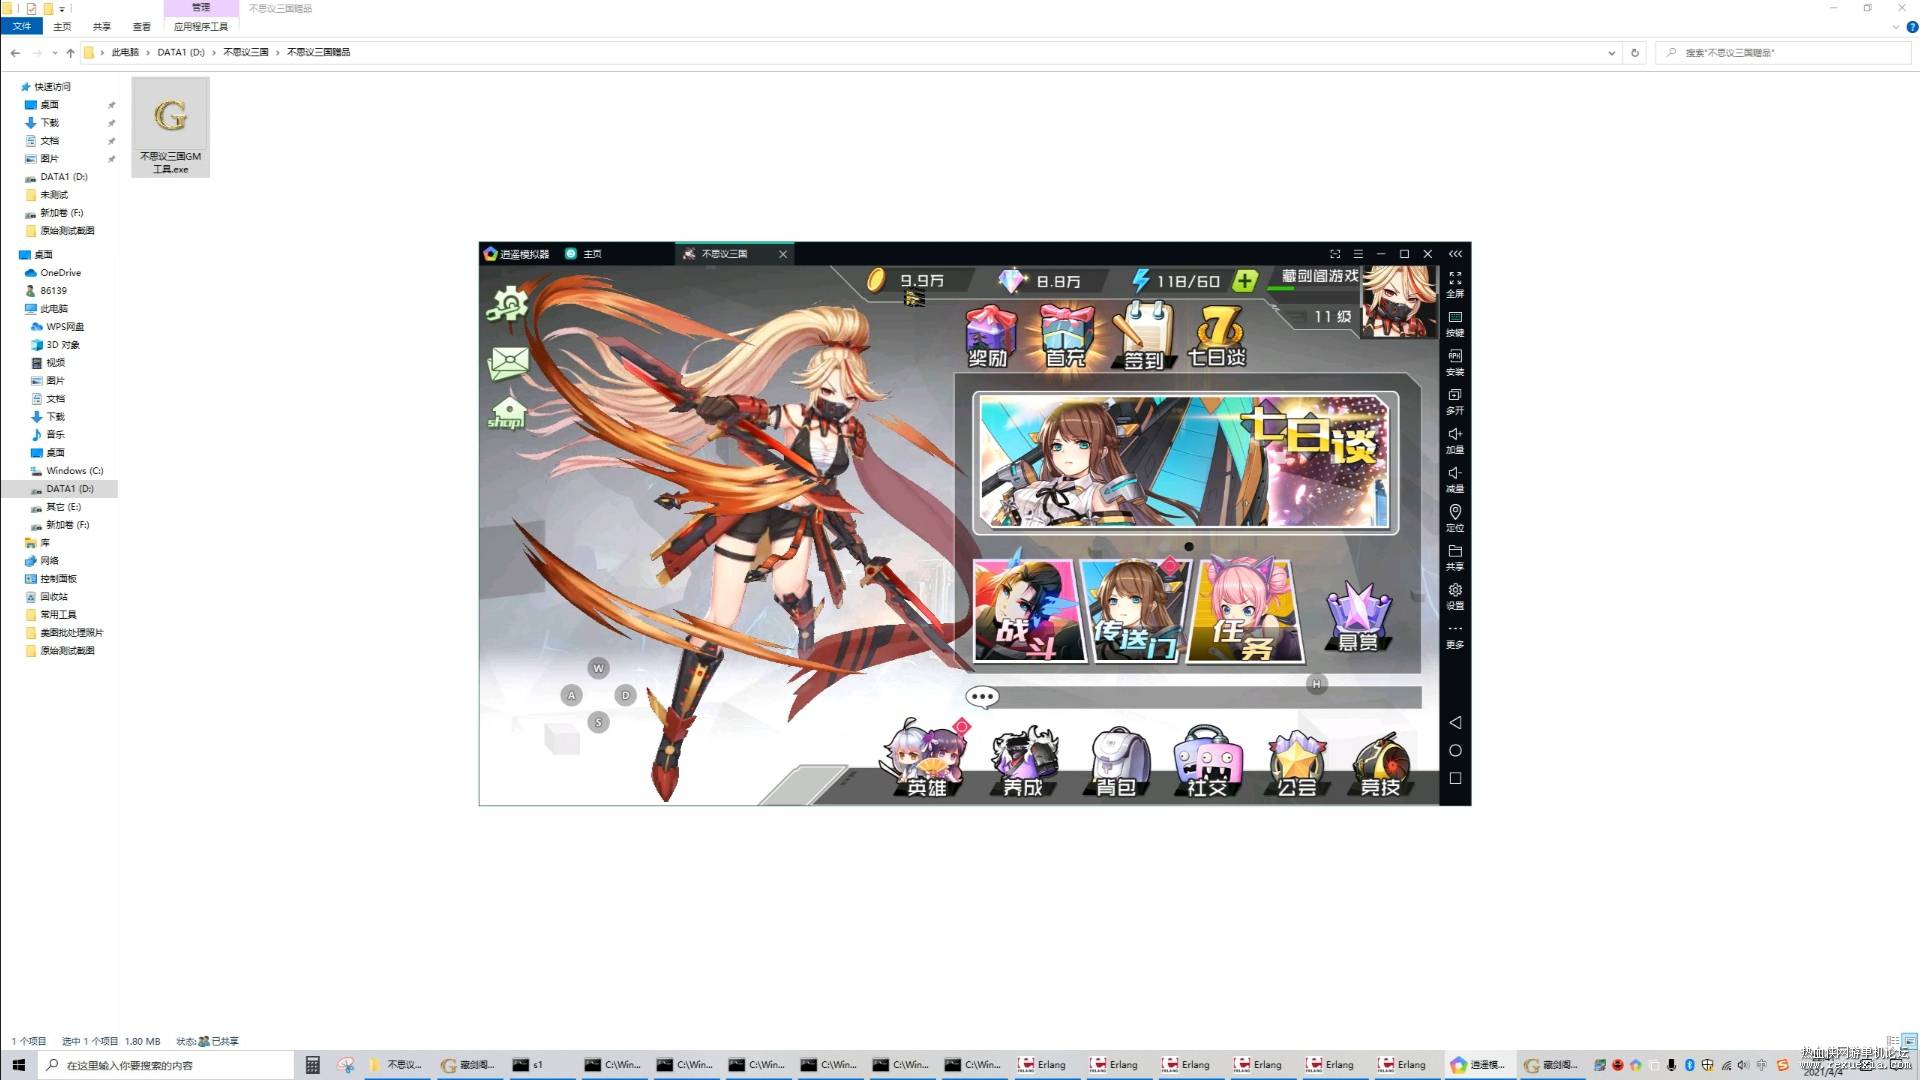The width and height of the screenshot is (1920, 1080).
Task: Open the 悬赏 bounty crown icon
Action: click(1358, 617)
